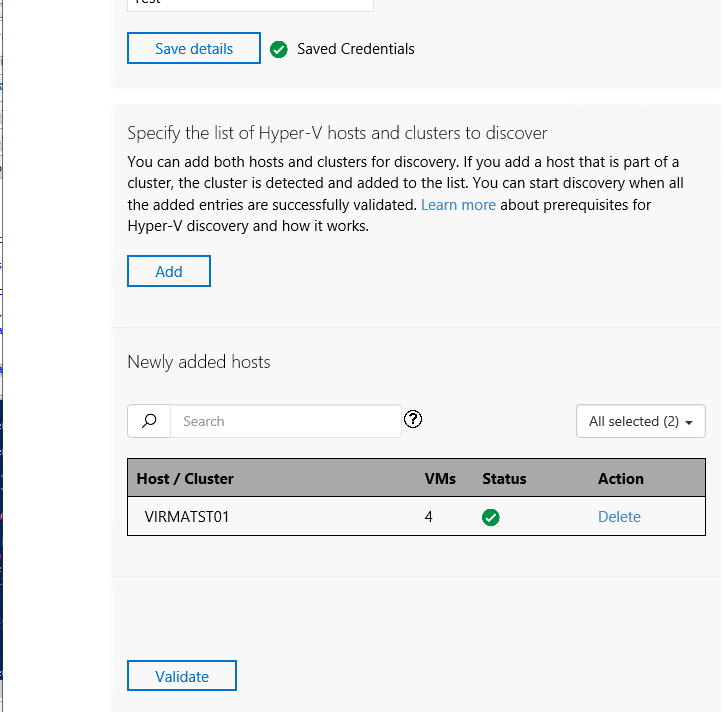
Task: Click the Save details button
Action: pyautogui.click(x=194, y=48)
